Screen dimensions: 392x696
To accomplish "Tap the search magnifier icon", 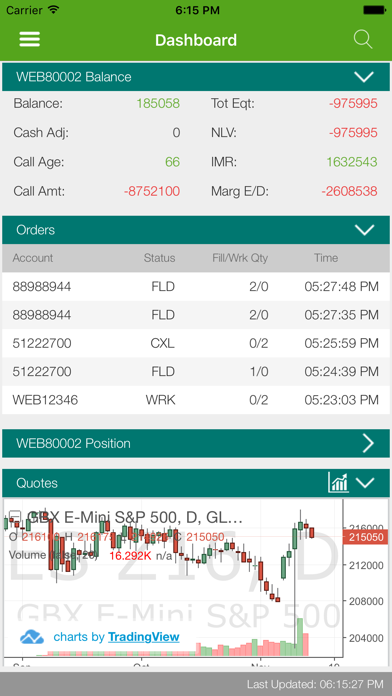I will point(363,40).
